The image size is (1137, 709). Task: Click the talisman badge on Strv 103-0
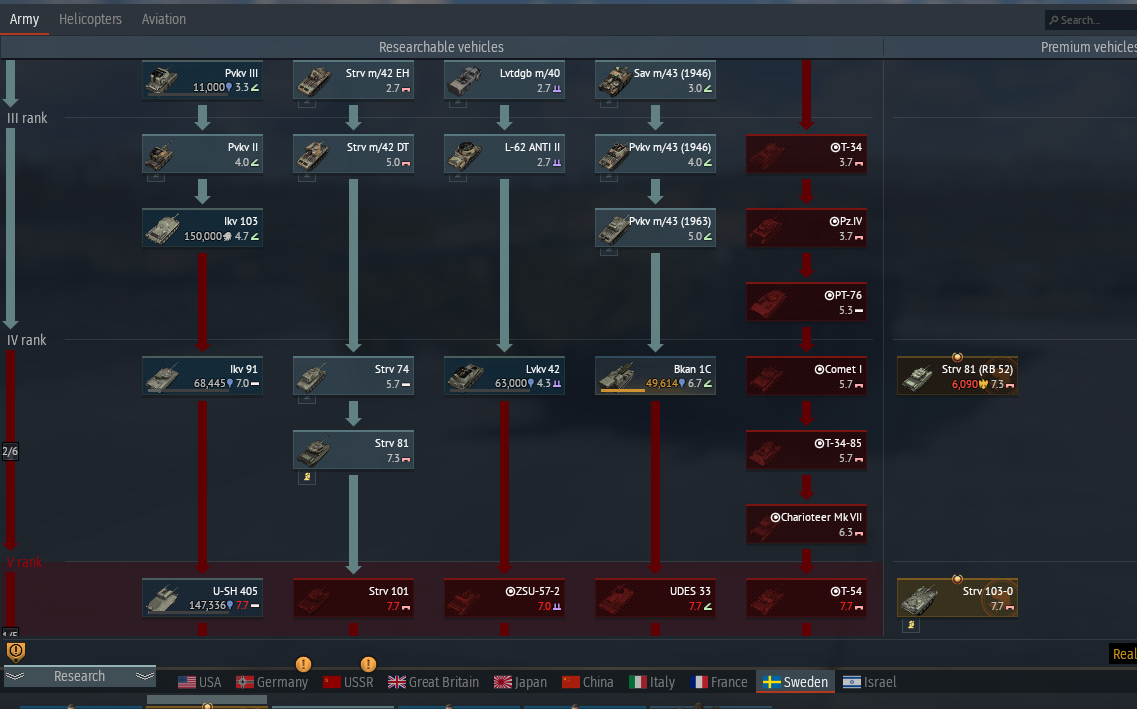pos(957,579)
